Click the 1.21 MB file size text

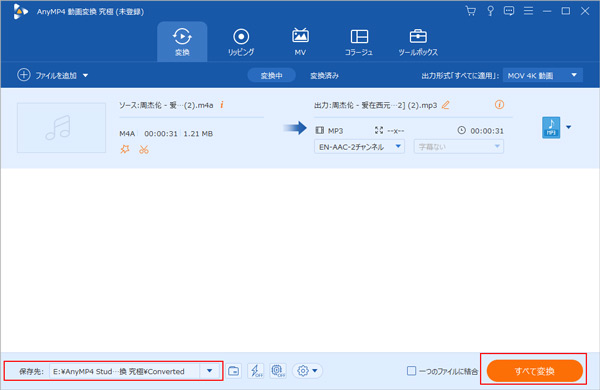tap(198, 134)
